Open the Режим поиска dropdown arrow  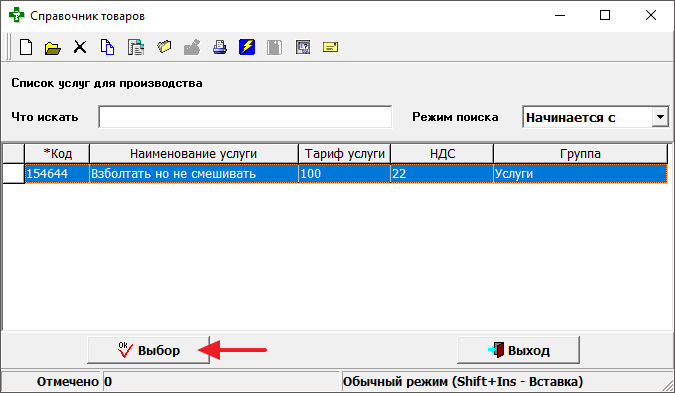660,117
